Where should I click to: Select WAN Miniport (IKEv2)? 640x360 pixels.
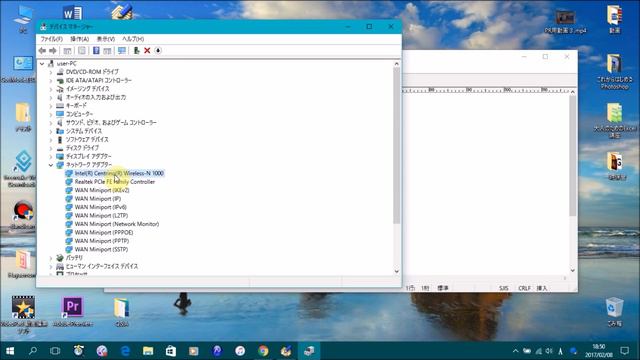(102, 190)
